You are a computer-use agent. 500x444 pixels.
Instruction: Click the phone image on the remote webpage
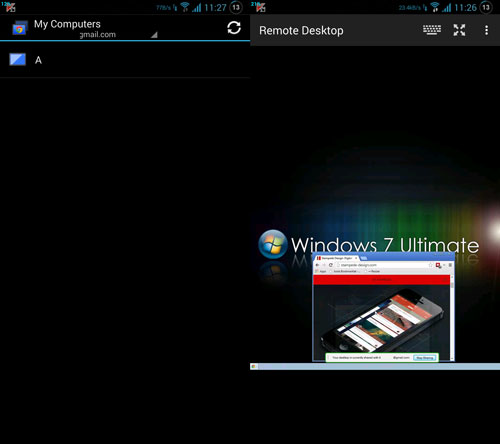[382, 320]
